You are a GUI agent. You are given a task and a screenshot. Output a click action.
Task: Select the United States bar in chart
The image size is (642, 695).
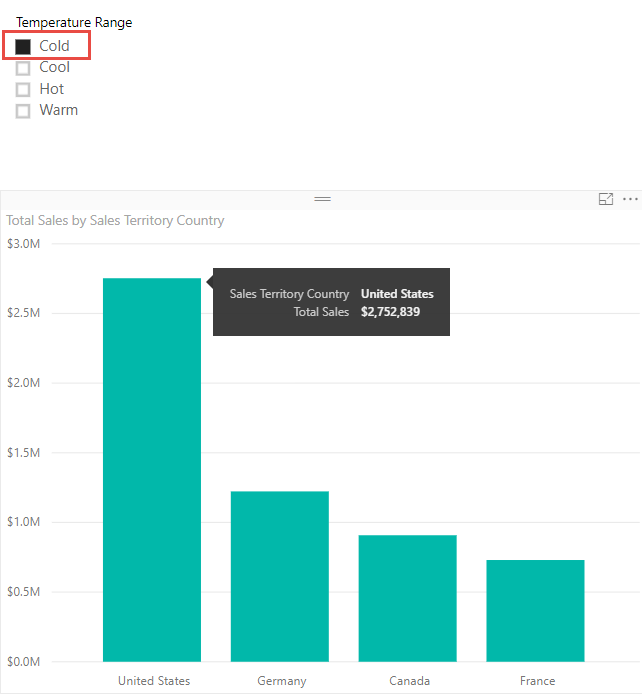[x=152, y=470]
